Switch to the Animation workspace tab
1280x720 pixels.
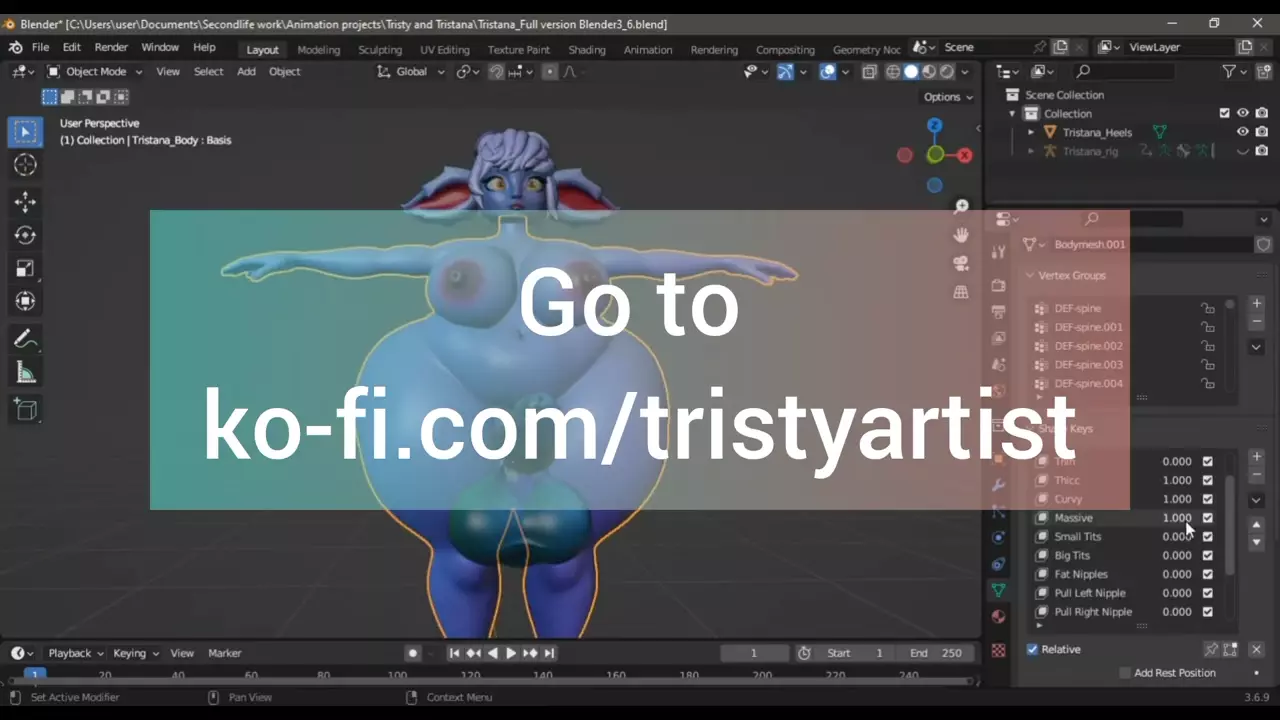coord(648,49)
